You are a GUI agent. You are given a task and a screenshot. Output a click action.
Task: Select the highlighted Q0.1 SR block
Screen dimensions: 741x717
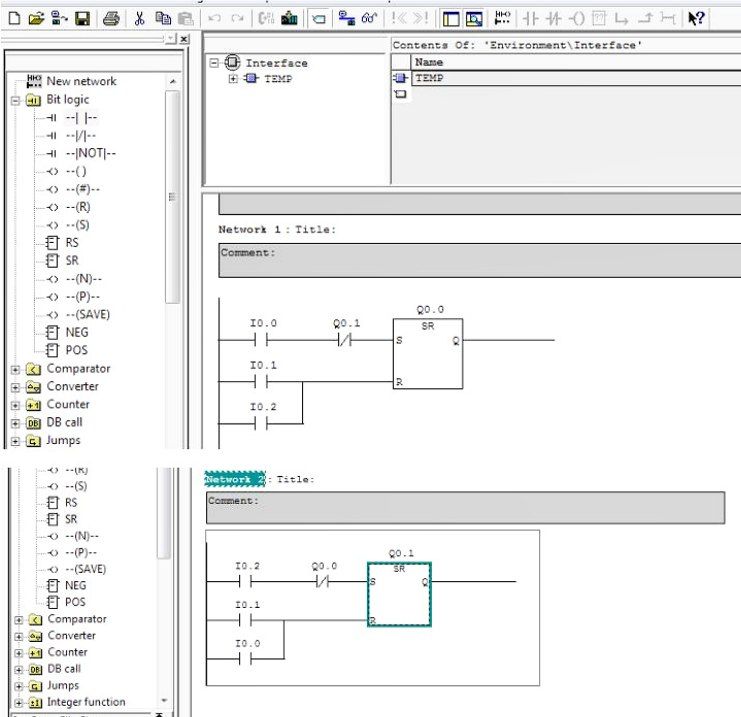[399, 595]
